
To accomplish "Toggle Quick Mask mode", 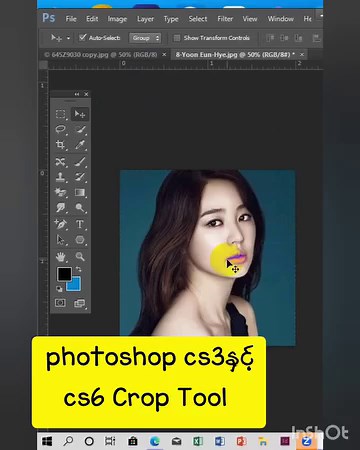I will pos(60,303).
